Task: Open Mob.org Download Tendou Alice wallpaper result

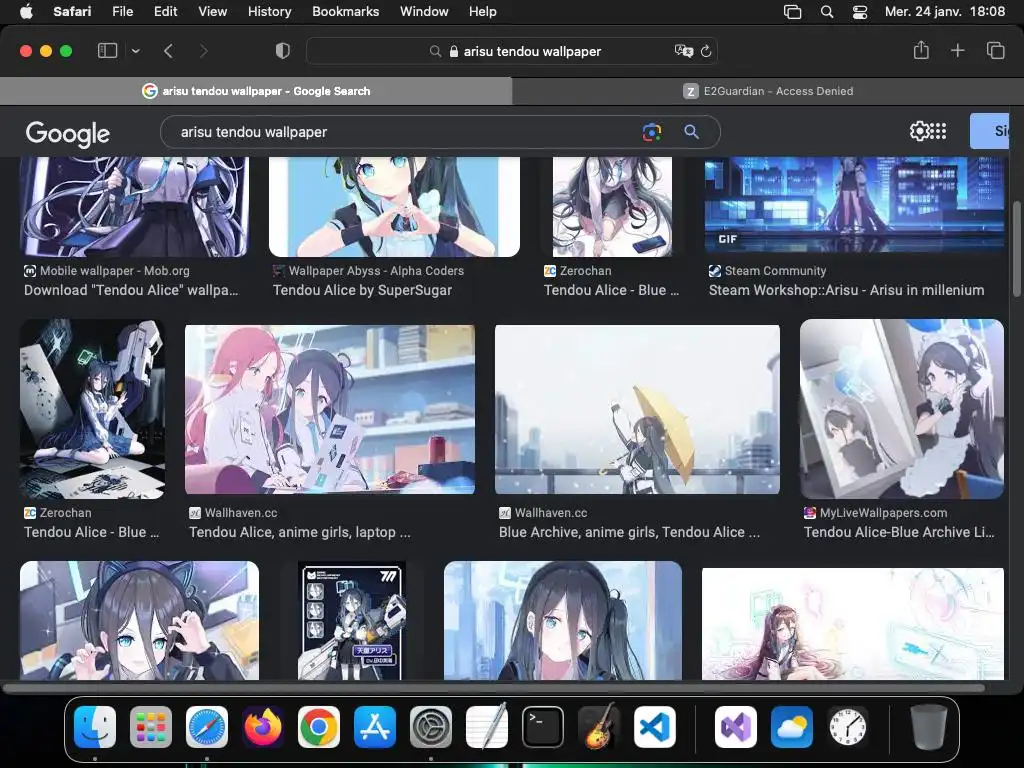Action: (x=131, y=290)
